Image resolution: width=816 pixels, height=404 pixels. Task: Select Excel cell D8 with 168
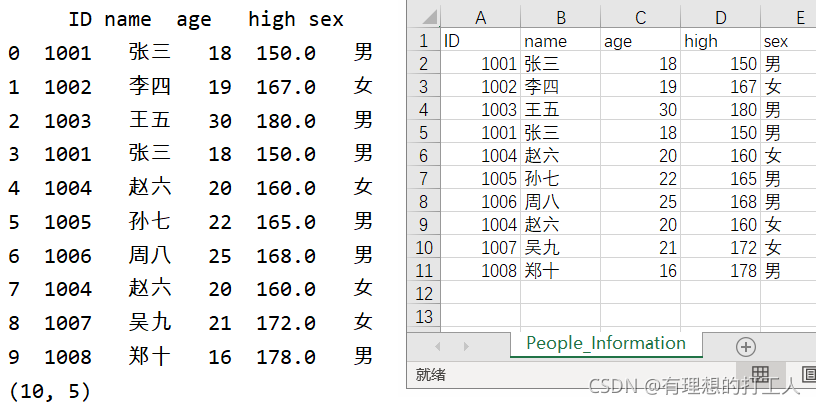point(721,201)
